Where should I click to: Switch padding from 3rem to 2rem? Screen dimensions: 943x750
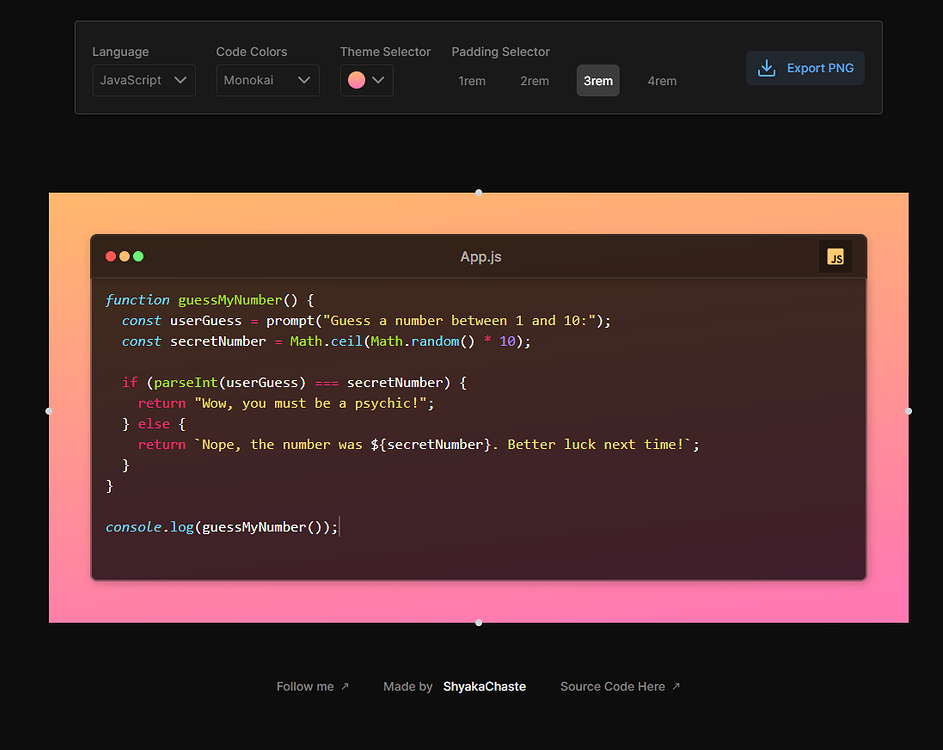[535, 81]
